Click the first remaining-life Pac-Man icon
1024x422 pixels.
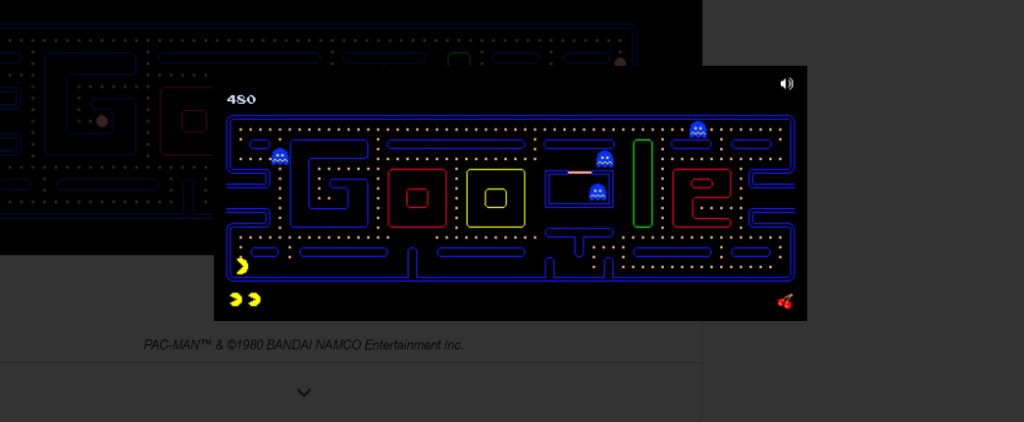[236, 300]
